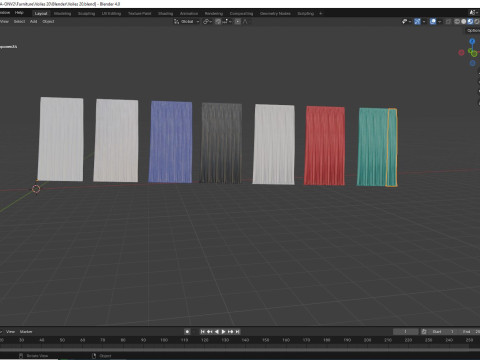Toggle the snapping magnet
This screenshot has width=480, height=360.
pos(218,22)
